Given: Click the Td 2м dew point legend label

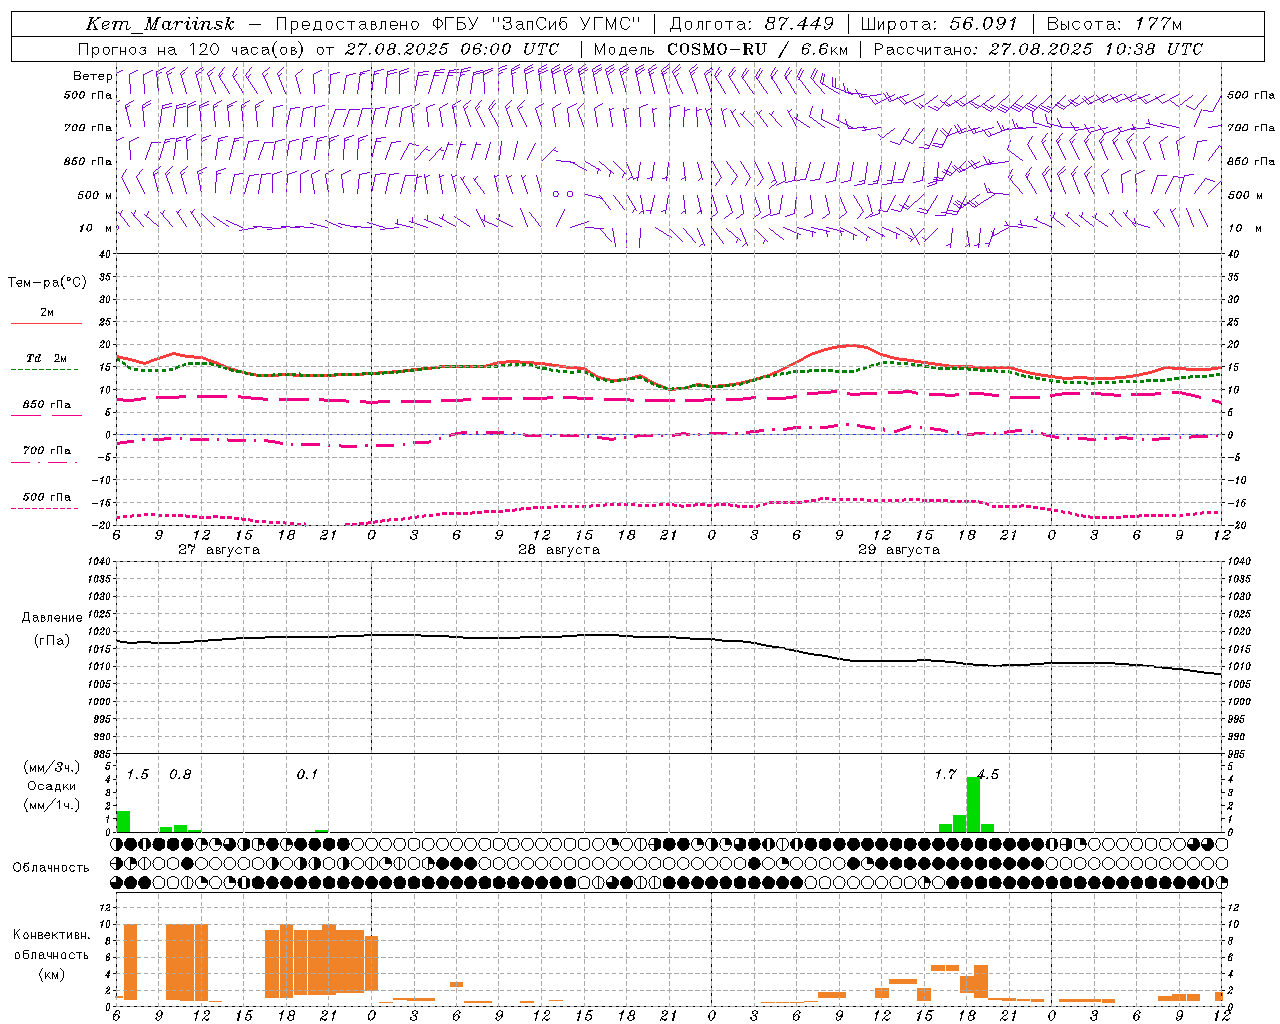Looking at the screenshot, I should [46, 358].
